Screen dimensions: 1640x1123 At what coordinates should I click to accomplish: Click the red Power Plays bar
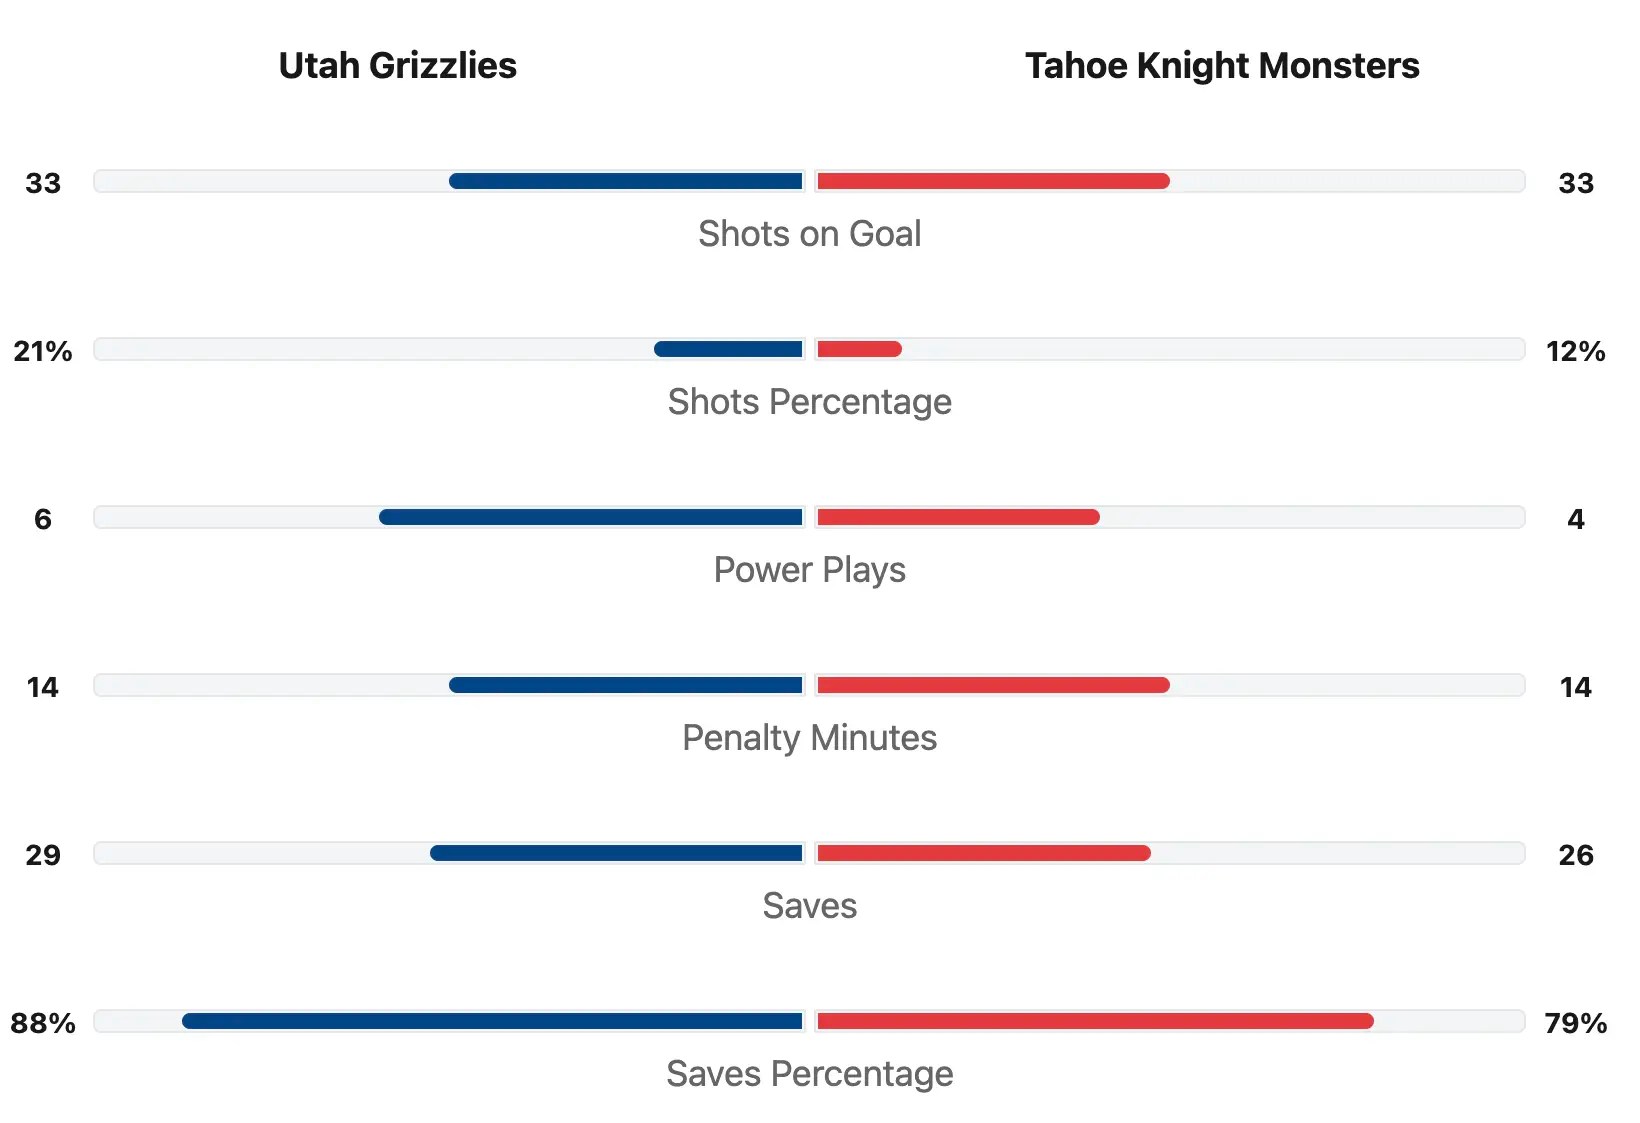coord(958,517)
